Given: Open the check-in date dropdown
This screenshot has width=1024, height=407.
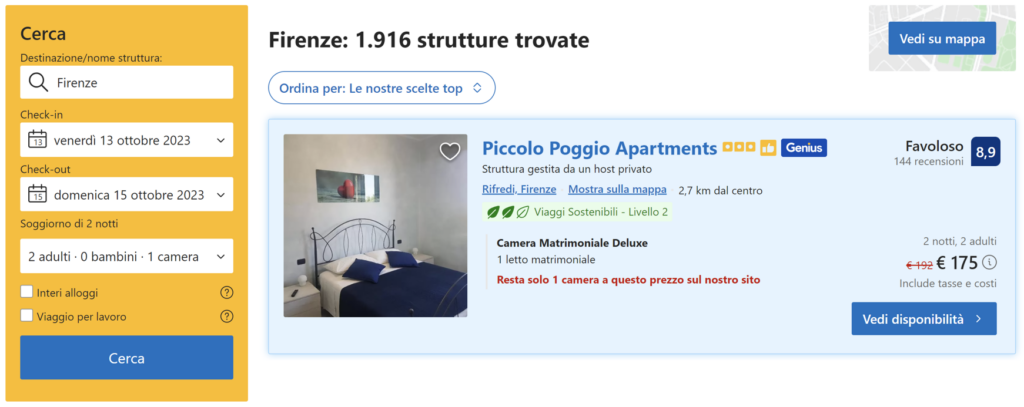Looking at the screenshot, I should (x=126, y=140).
